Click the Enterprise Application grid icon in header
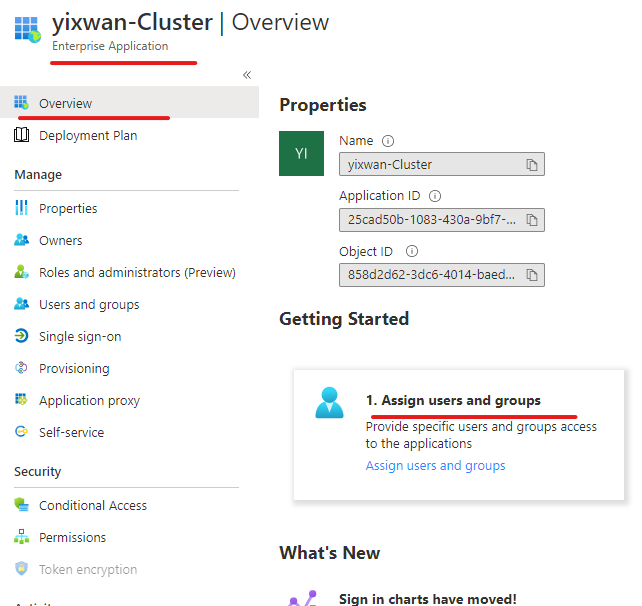Screen dimensions: 642x606 tap(28, 29)
